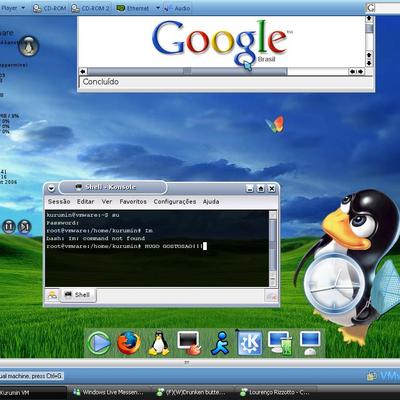Open the Player dropdown menu in VMware

click(13, 7)
